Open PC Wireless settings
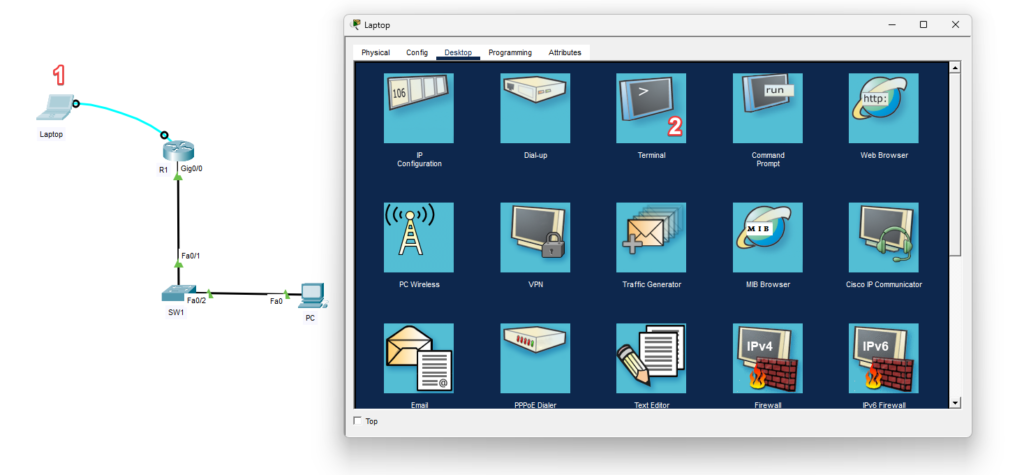 419,237
